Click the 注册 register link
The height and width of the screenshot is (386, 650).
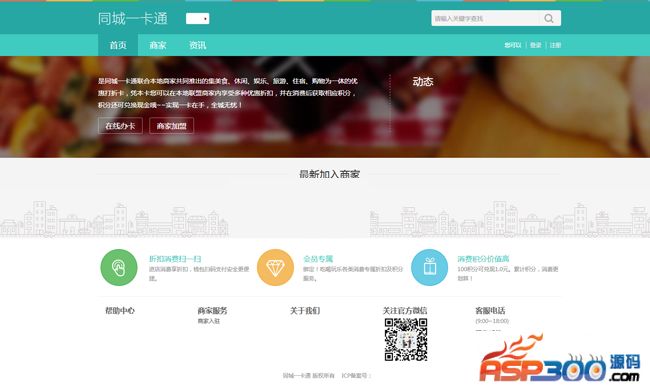555,45
